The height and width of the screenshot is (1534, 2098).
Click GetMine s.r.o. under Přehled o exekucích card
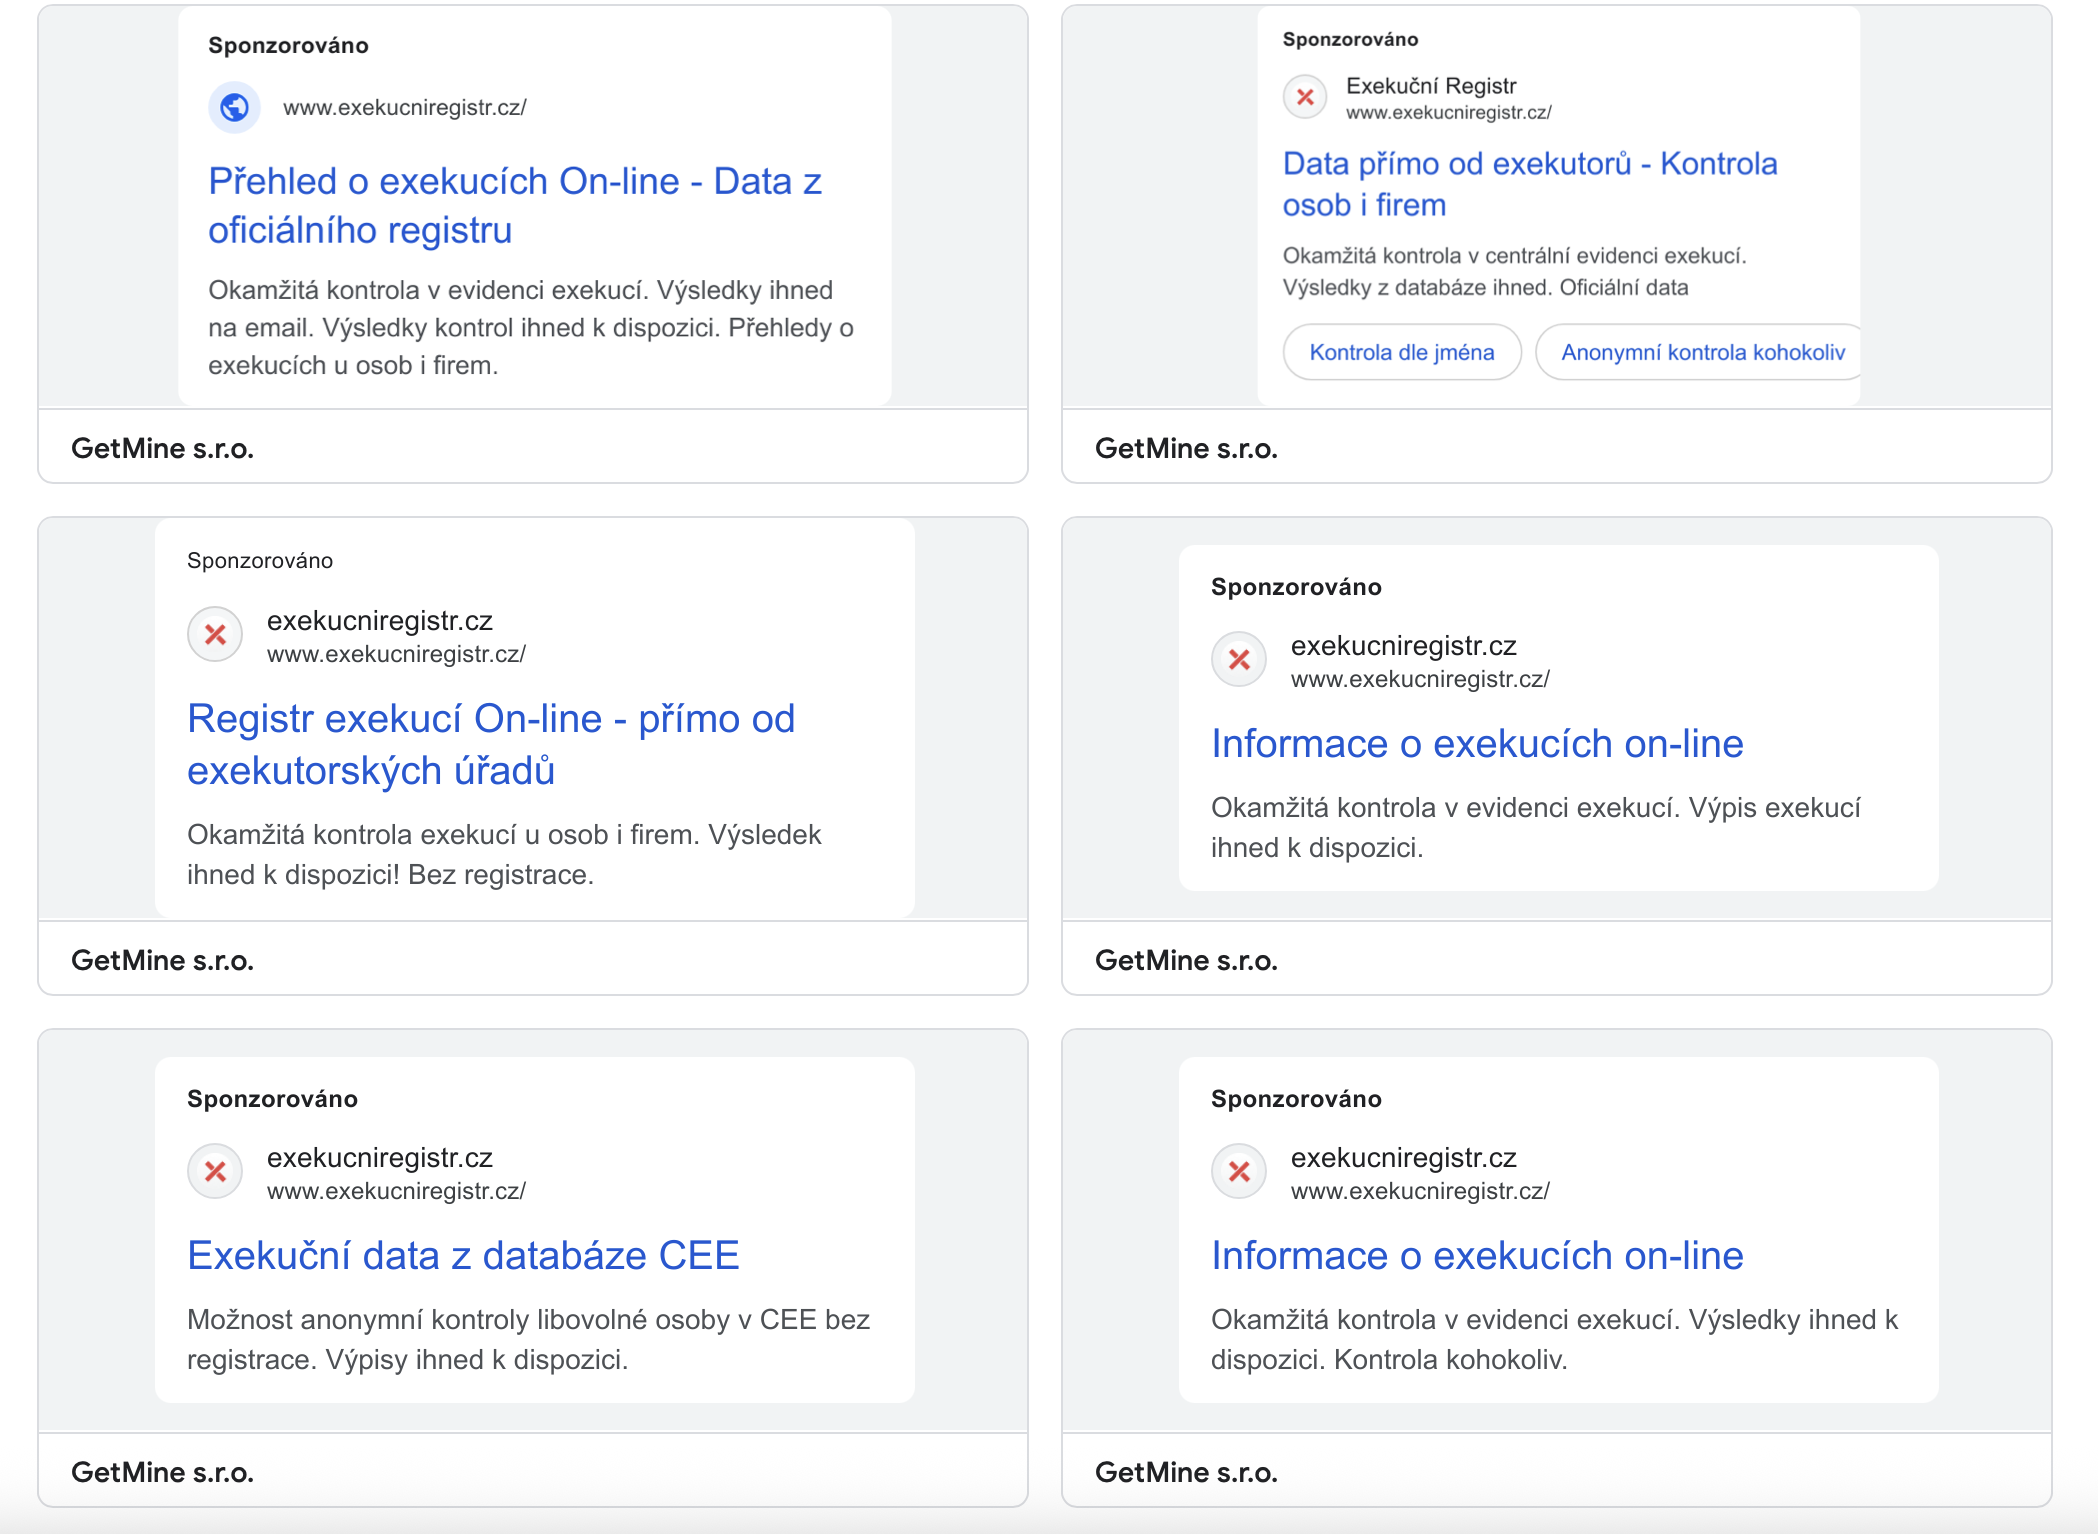coord(163,449)
